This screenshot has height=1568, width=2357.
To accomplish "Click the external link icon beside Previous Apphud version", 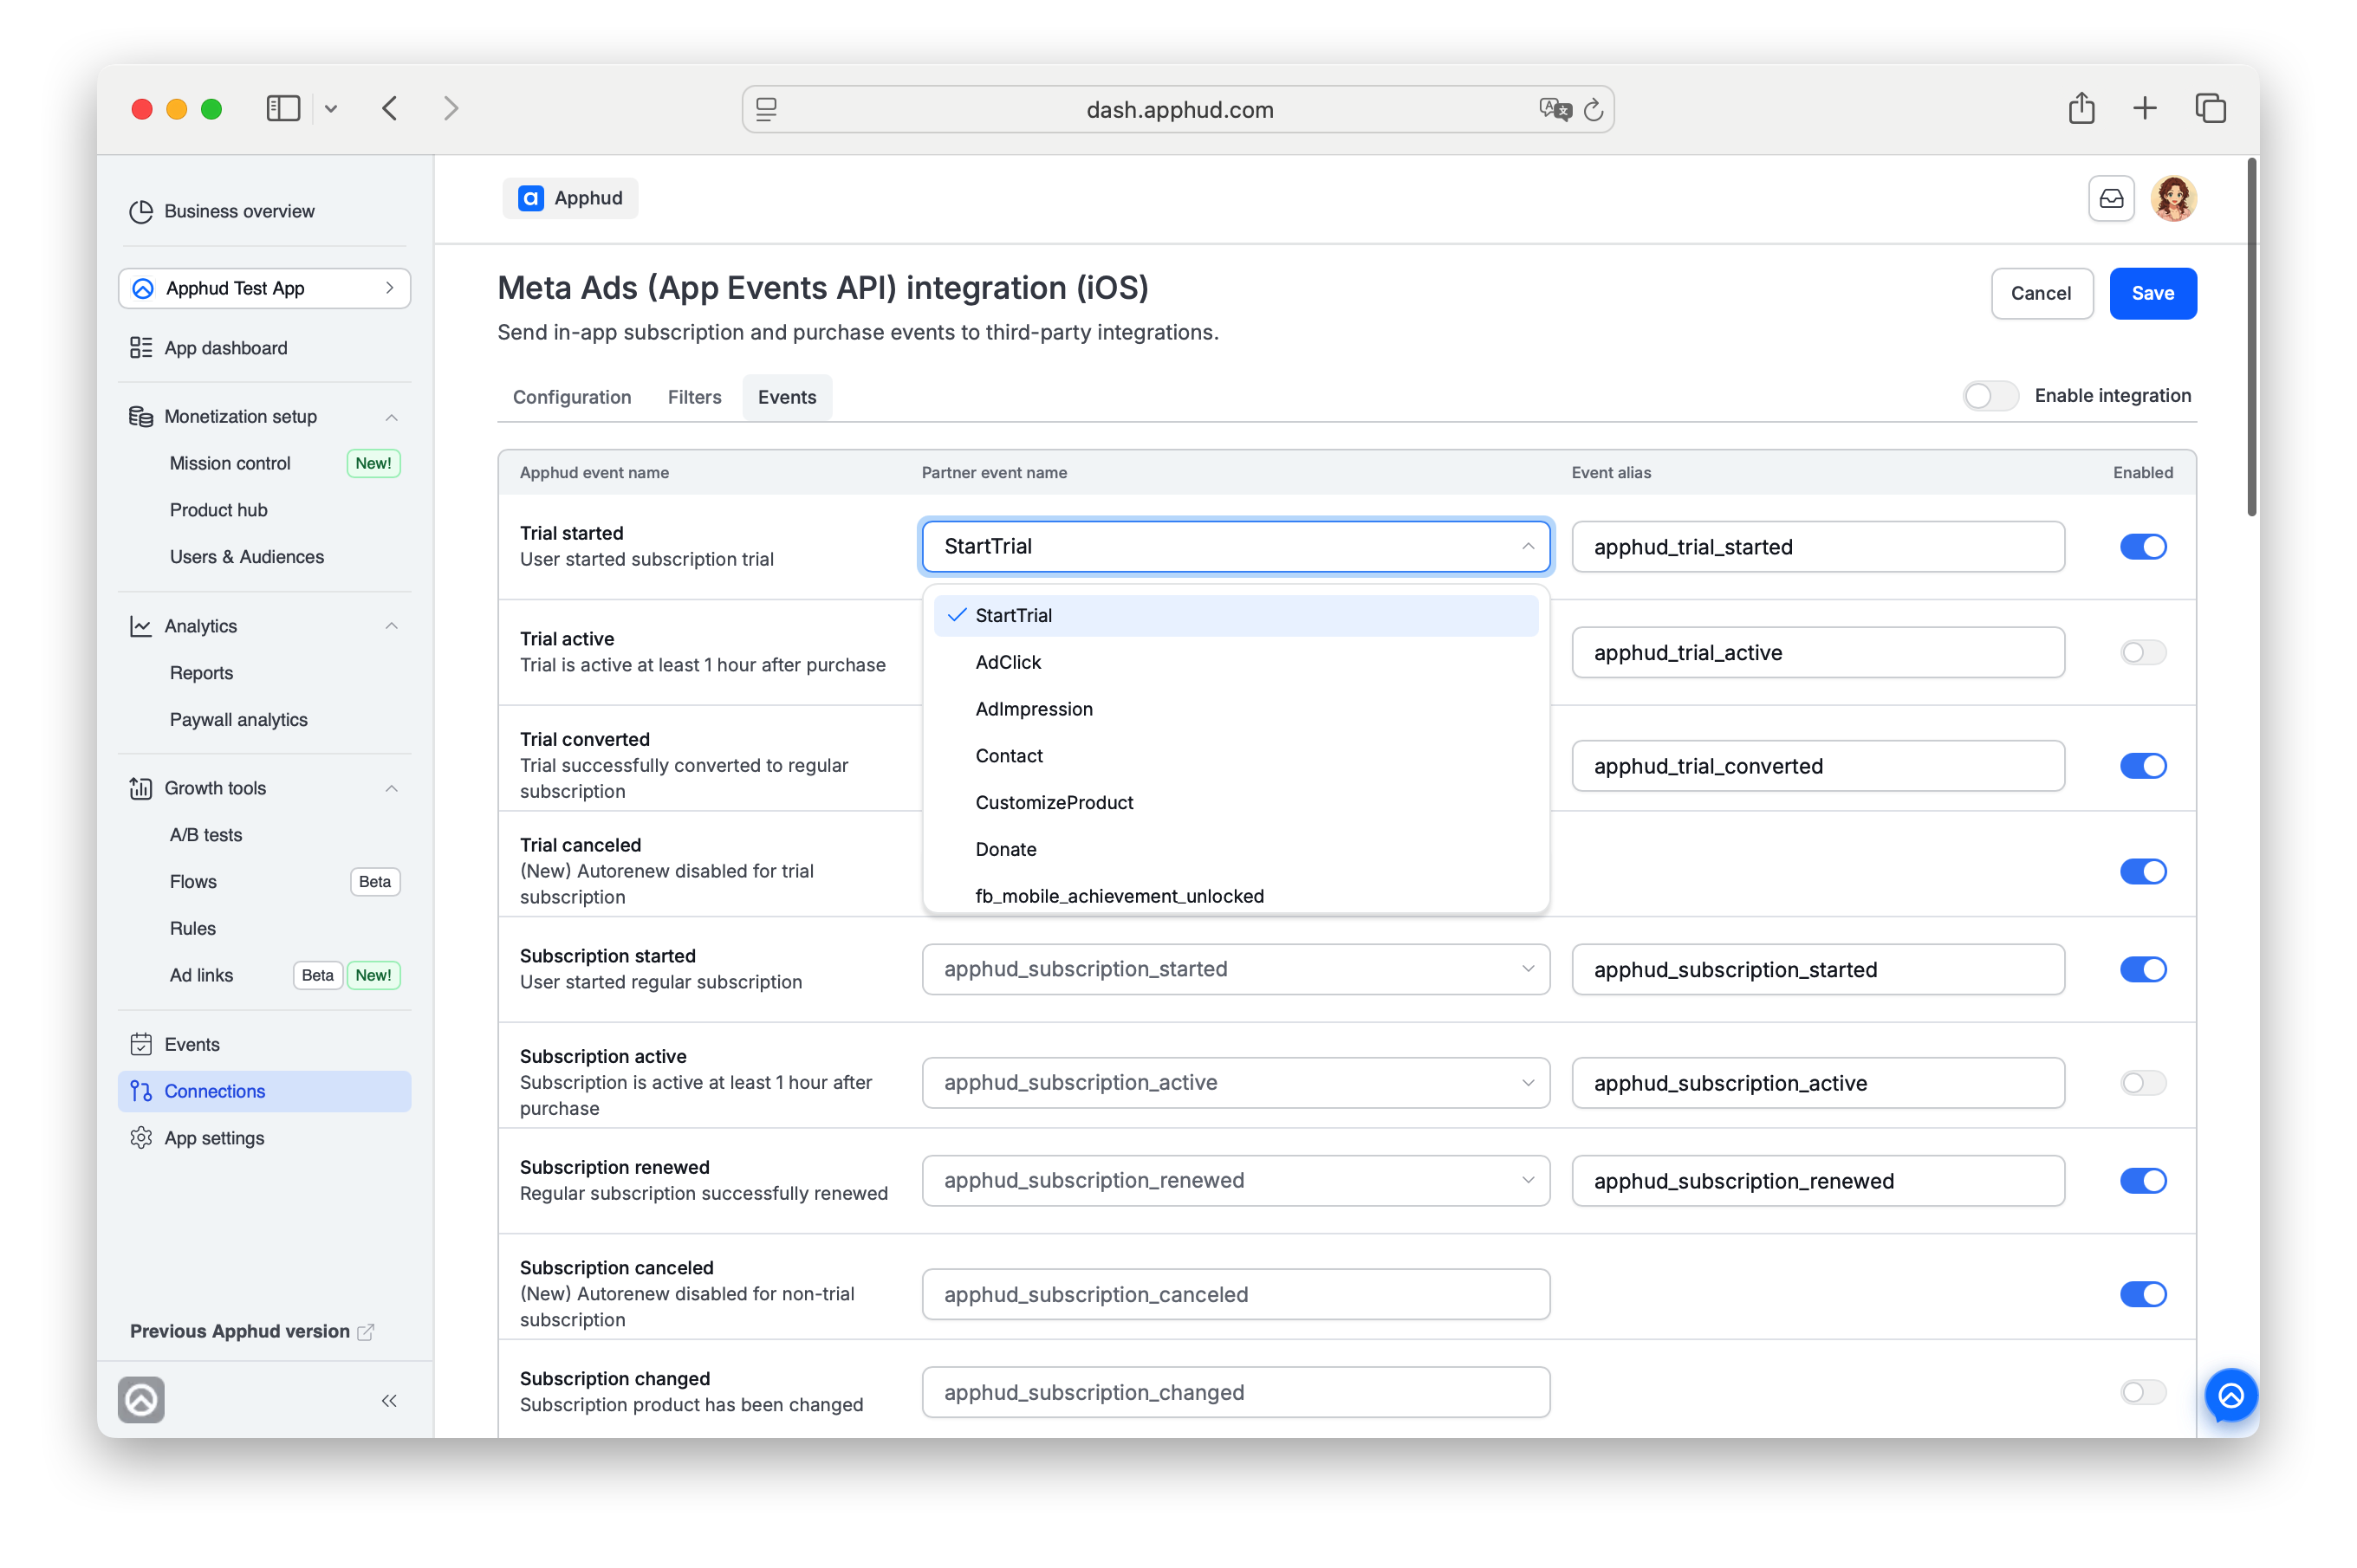I will (x=366, y=1331).
